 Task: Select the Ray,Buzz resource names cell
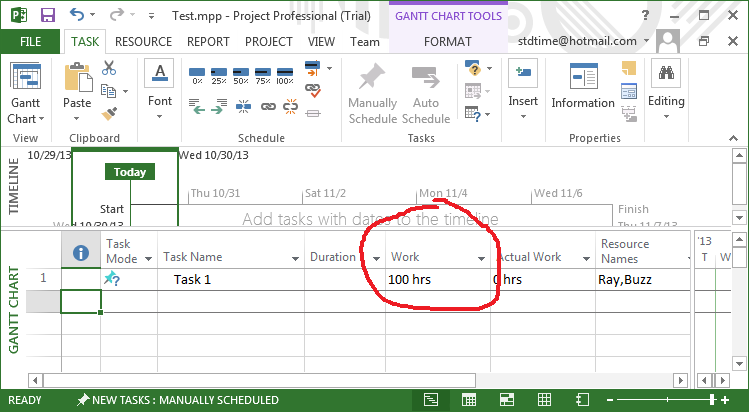coord(643,279)
